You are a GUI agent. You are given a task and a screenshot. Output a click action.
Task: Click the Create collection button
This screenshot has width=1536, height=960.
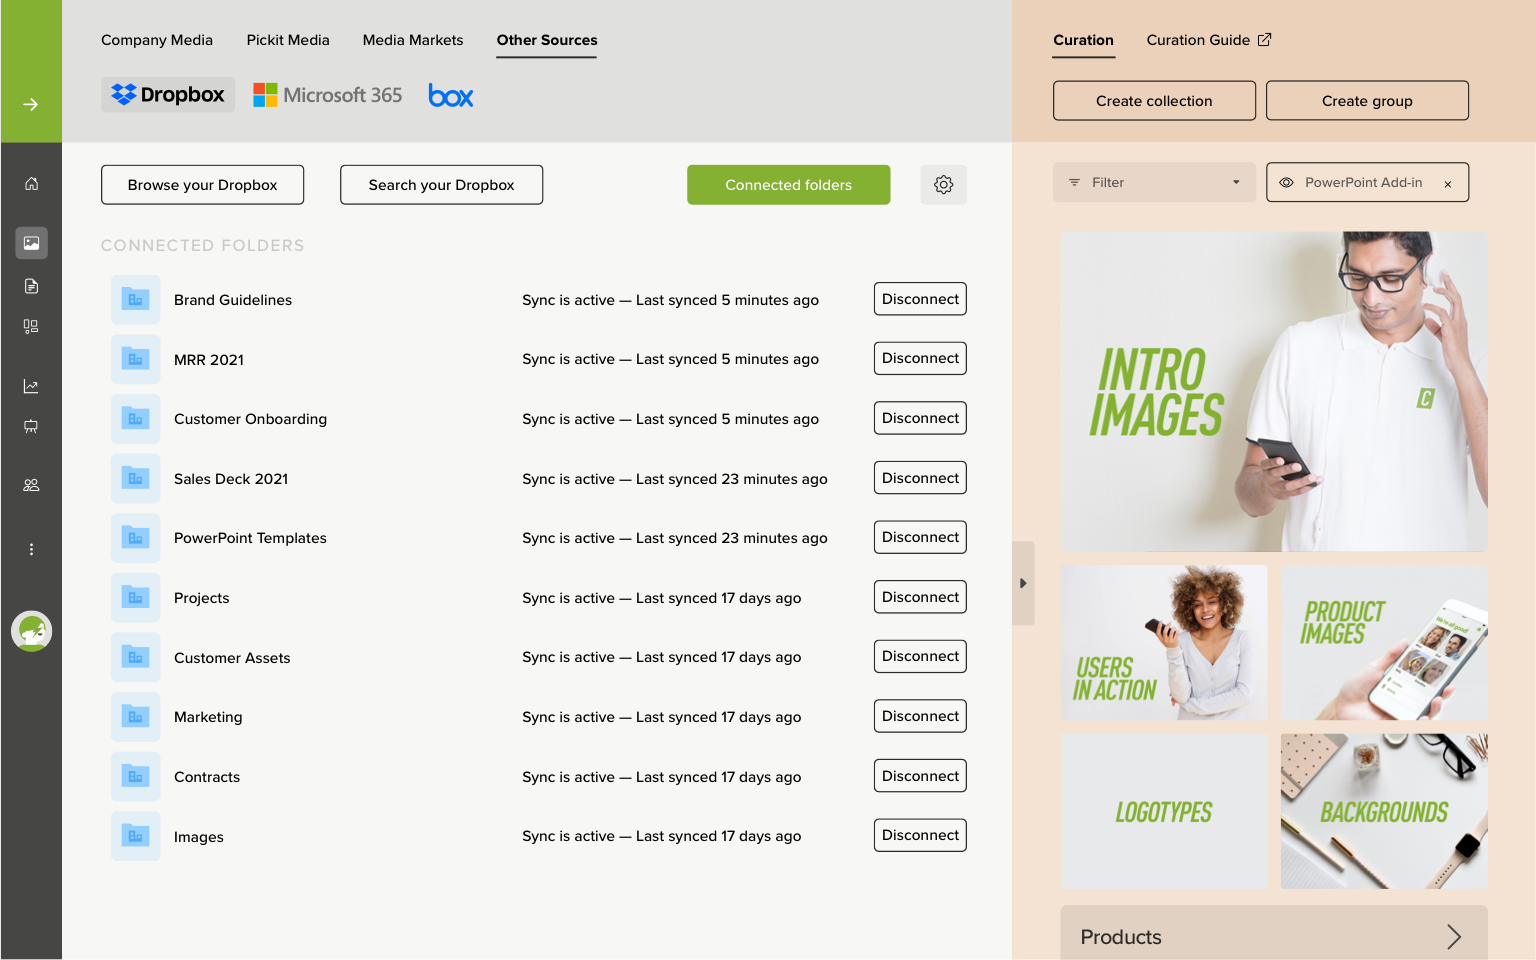click(1154, 101)
